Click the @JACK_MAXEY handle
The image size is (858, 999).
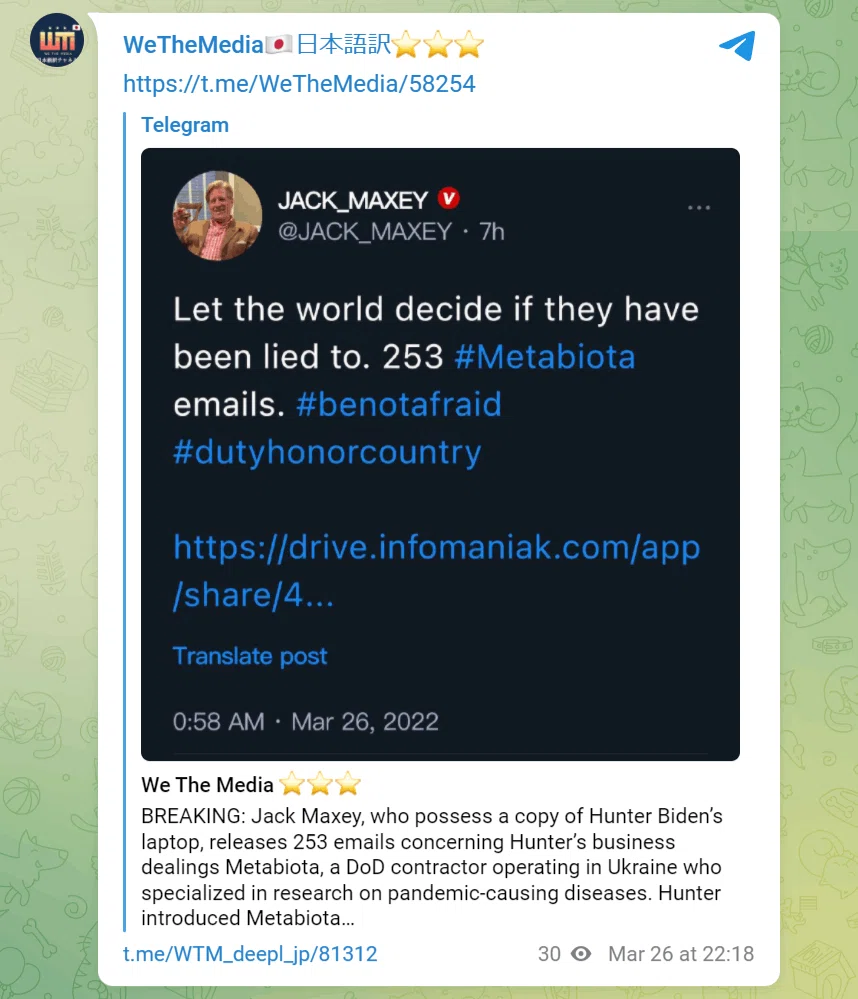[365, 232]
